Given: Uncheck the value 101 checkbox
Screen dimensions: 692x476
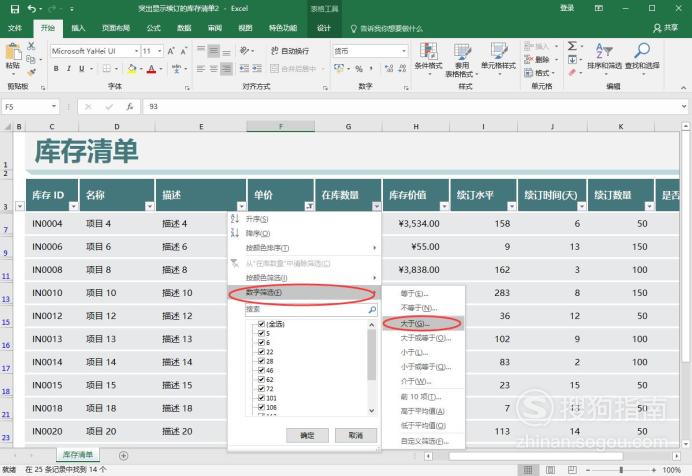Looking at the screenshot, I should pyautogui.click(x=261, y=398).
